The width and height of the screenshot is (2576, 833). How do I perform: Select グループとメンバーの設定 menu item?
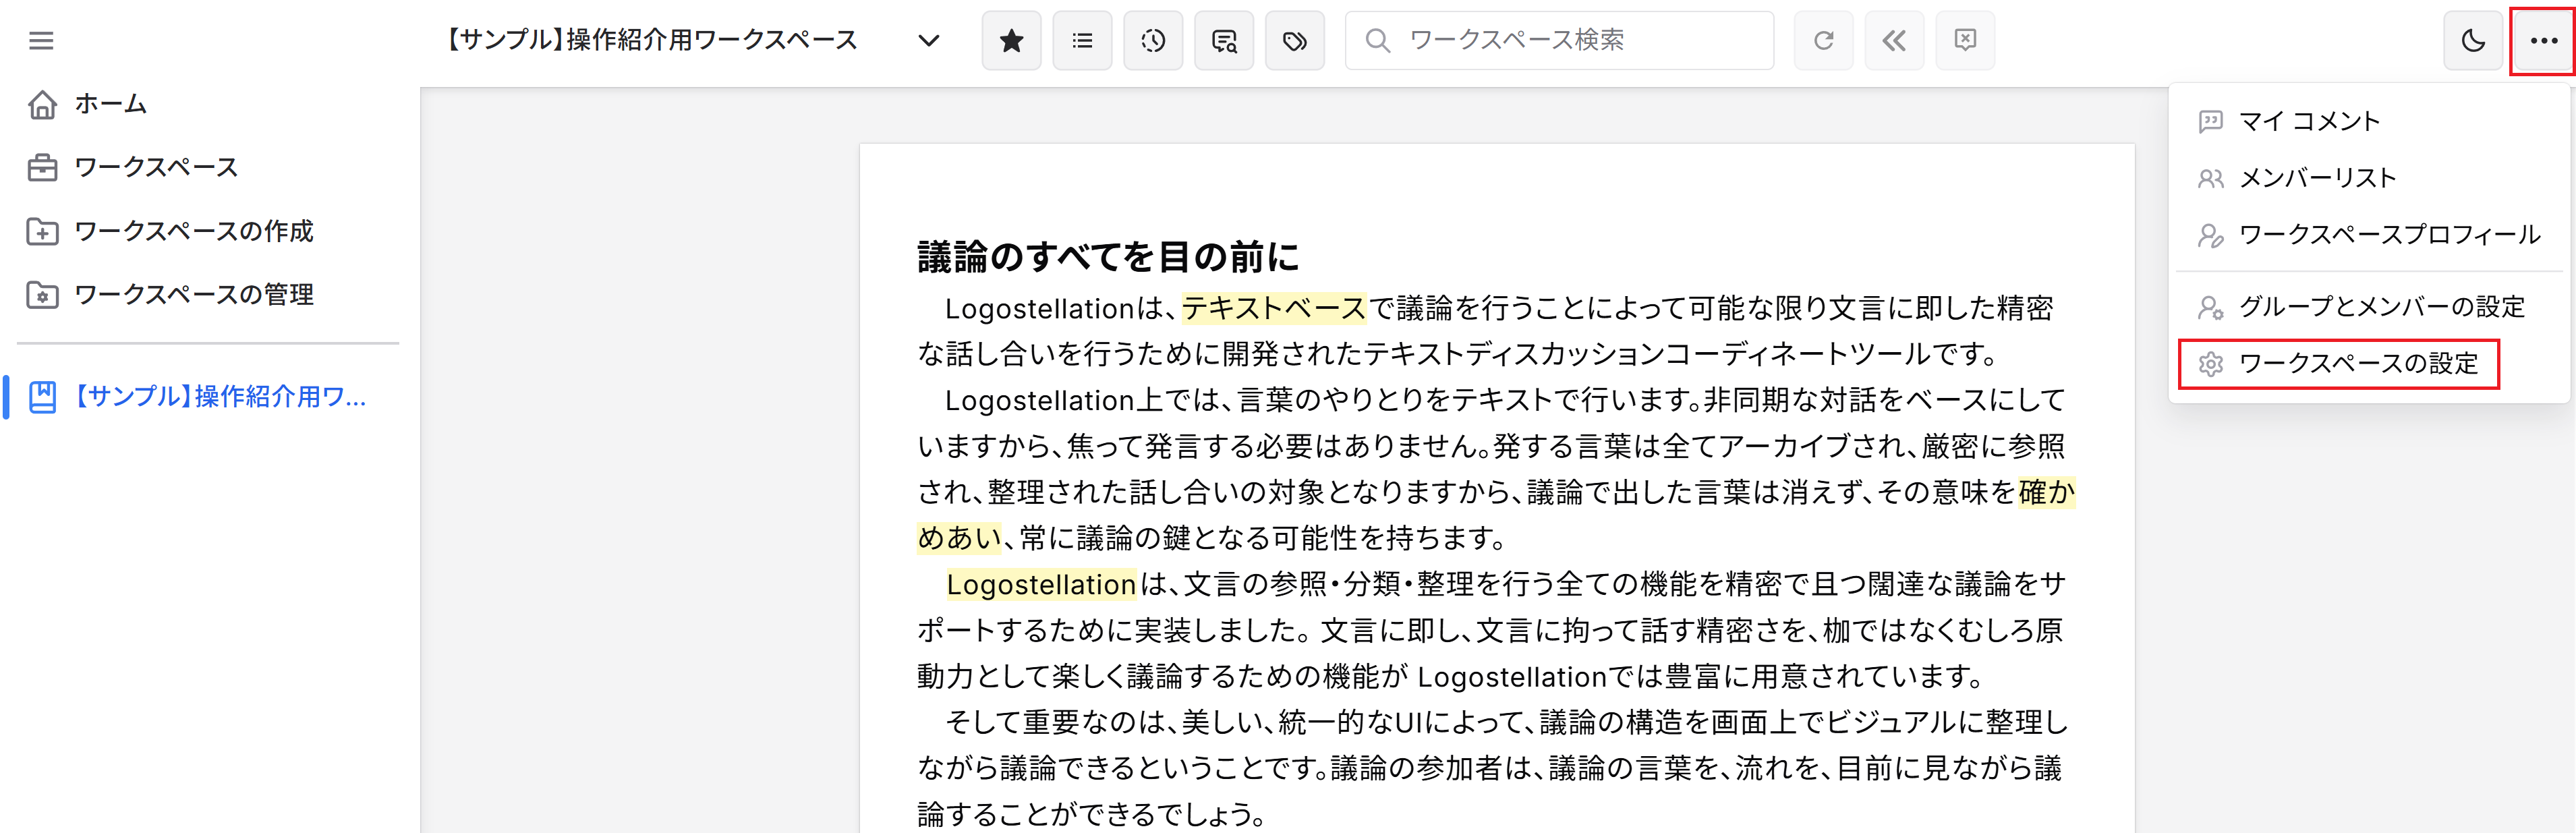coord(2370,307)
